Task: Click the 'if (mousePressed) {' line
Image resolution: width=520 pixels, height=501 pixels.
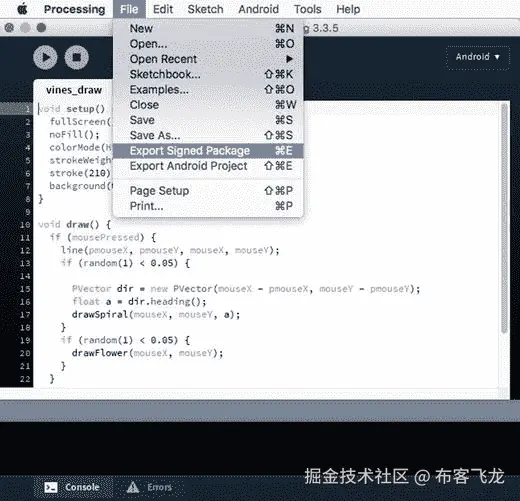Action: click(103, 237)
